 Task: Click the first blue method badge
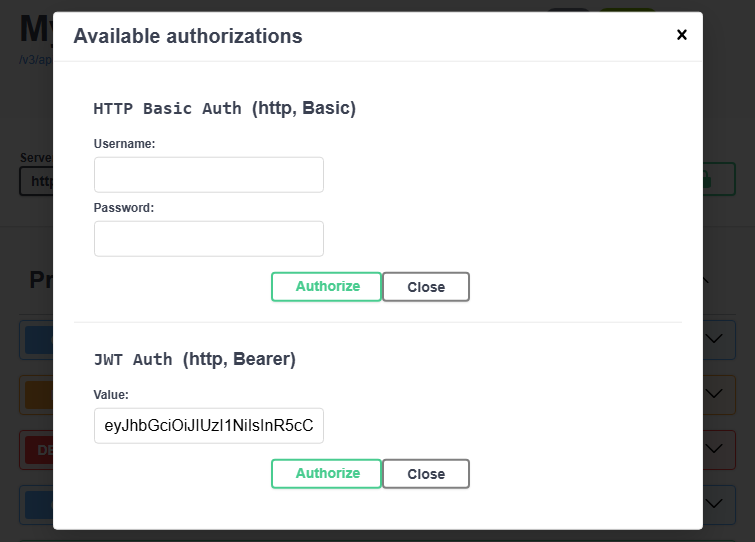(39, 340)
